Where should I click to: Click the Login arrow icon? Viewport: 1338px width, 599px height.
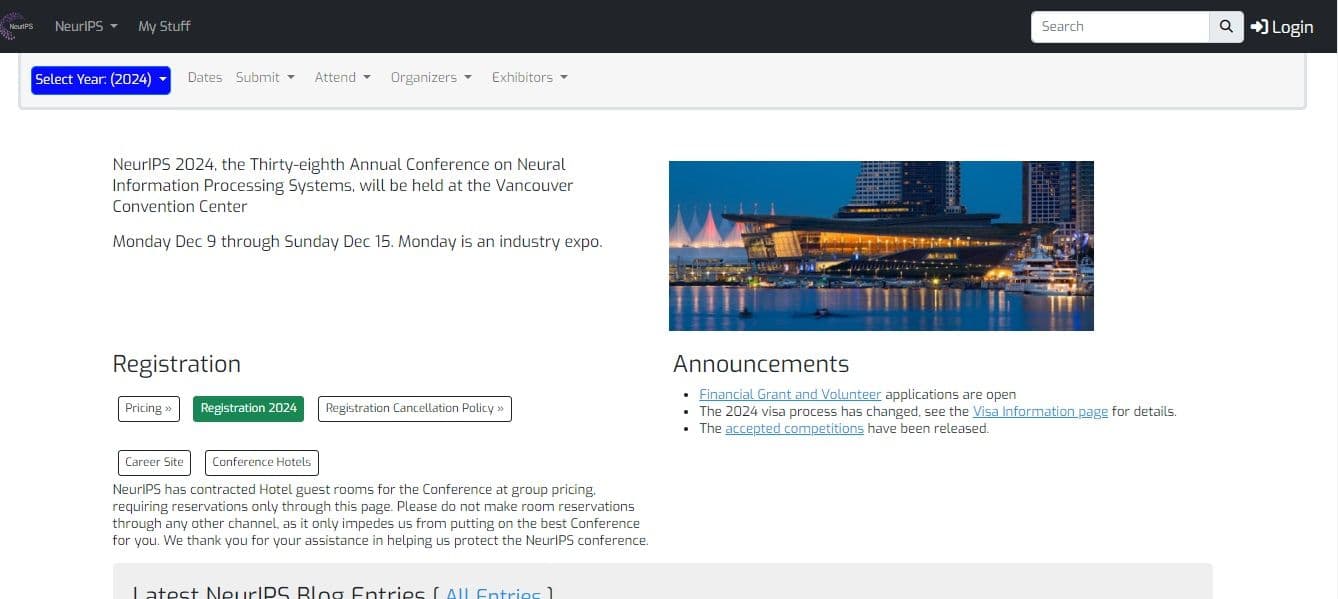coord(1259,27)
